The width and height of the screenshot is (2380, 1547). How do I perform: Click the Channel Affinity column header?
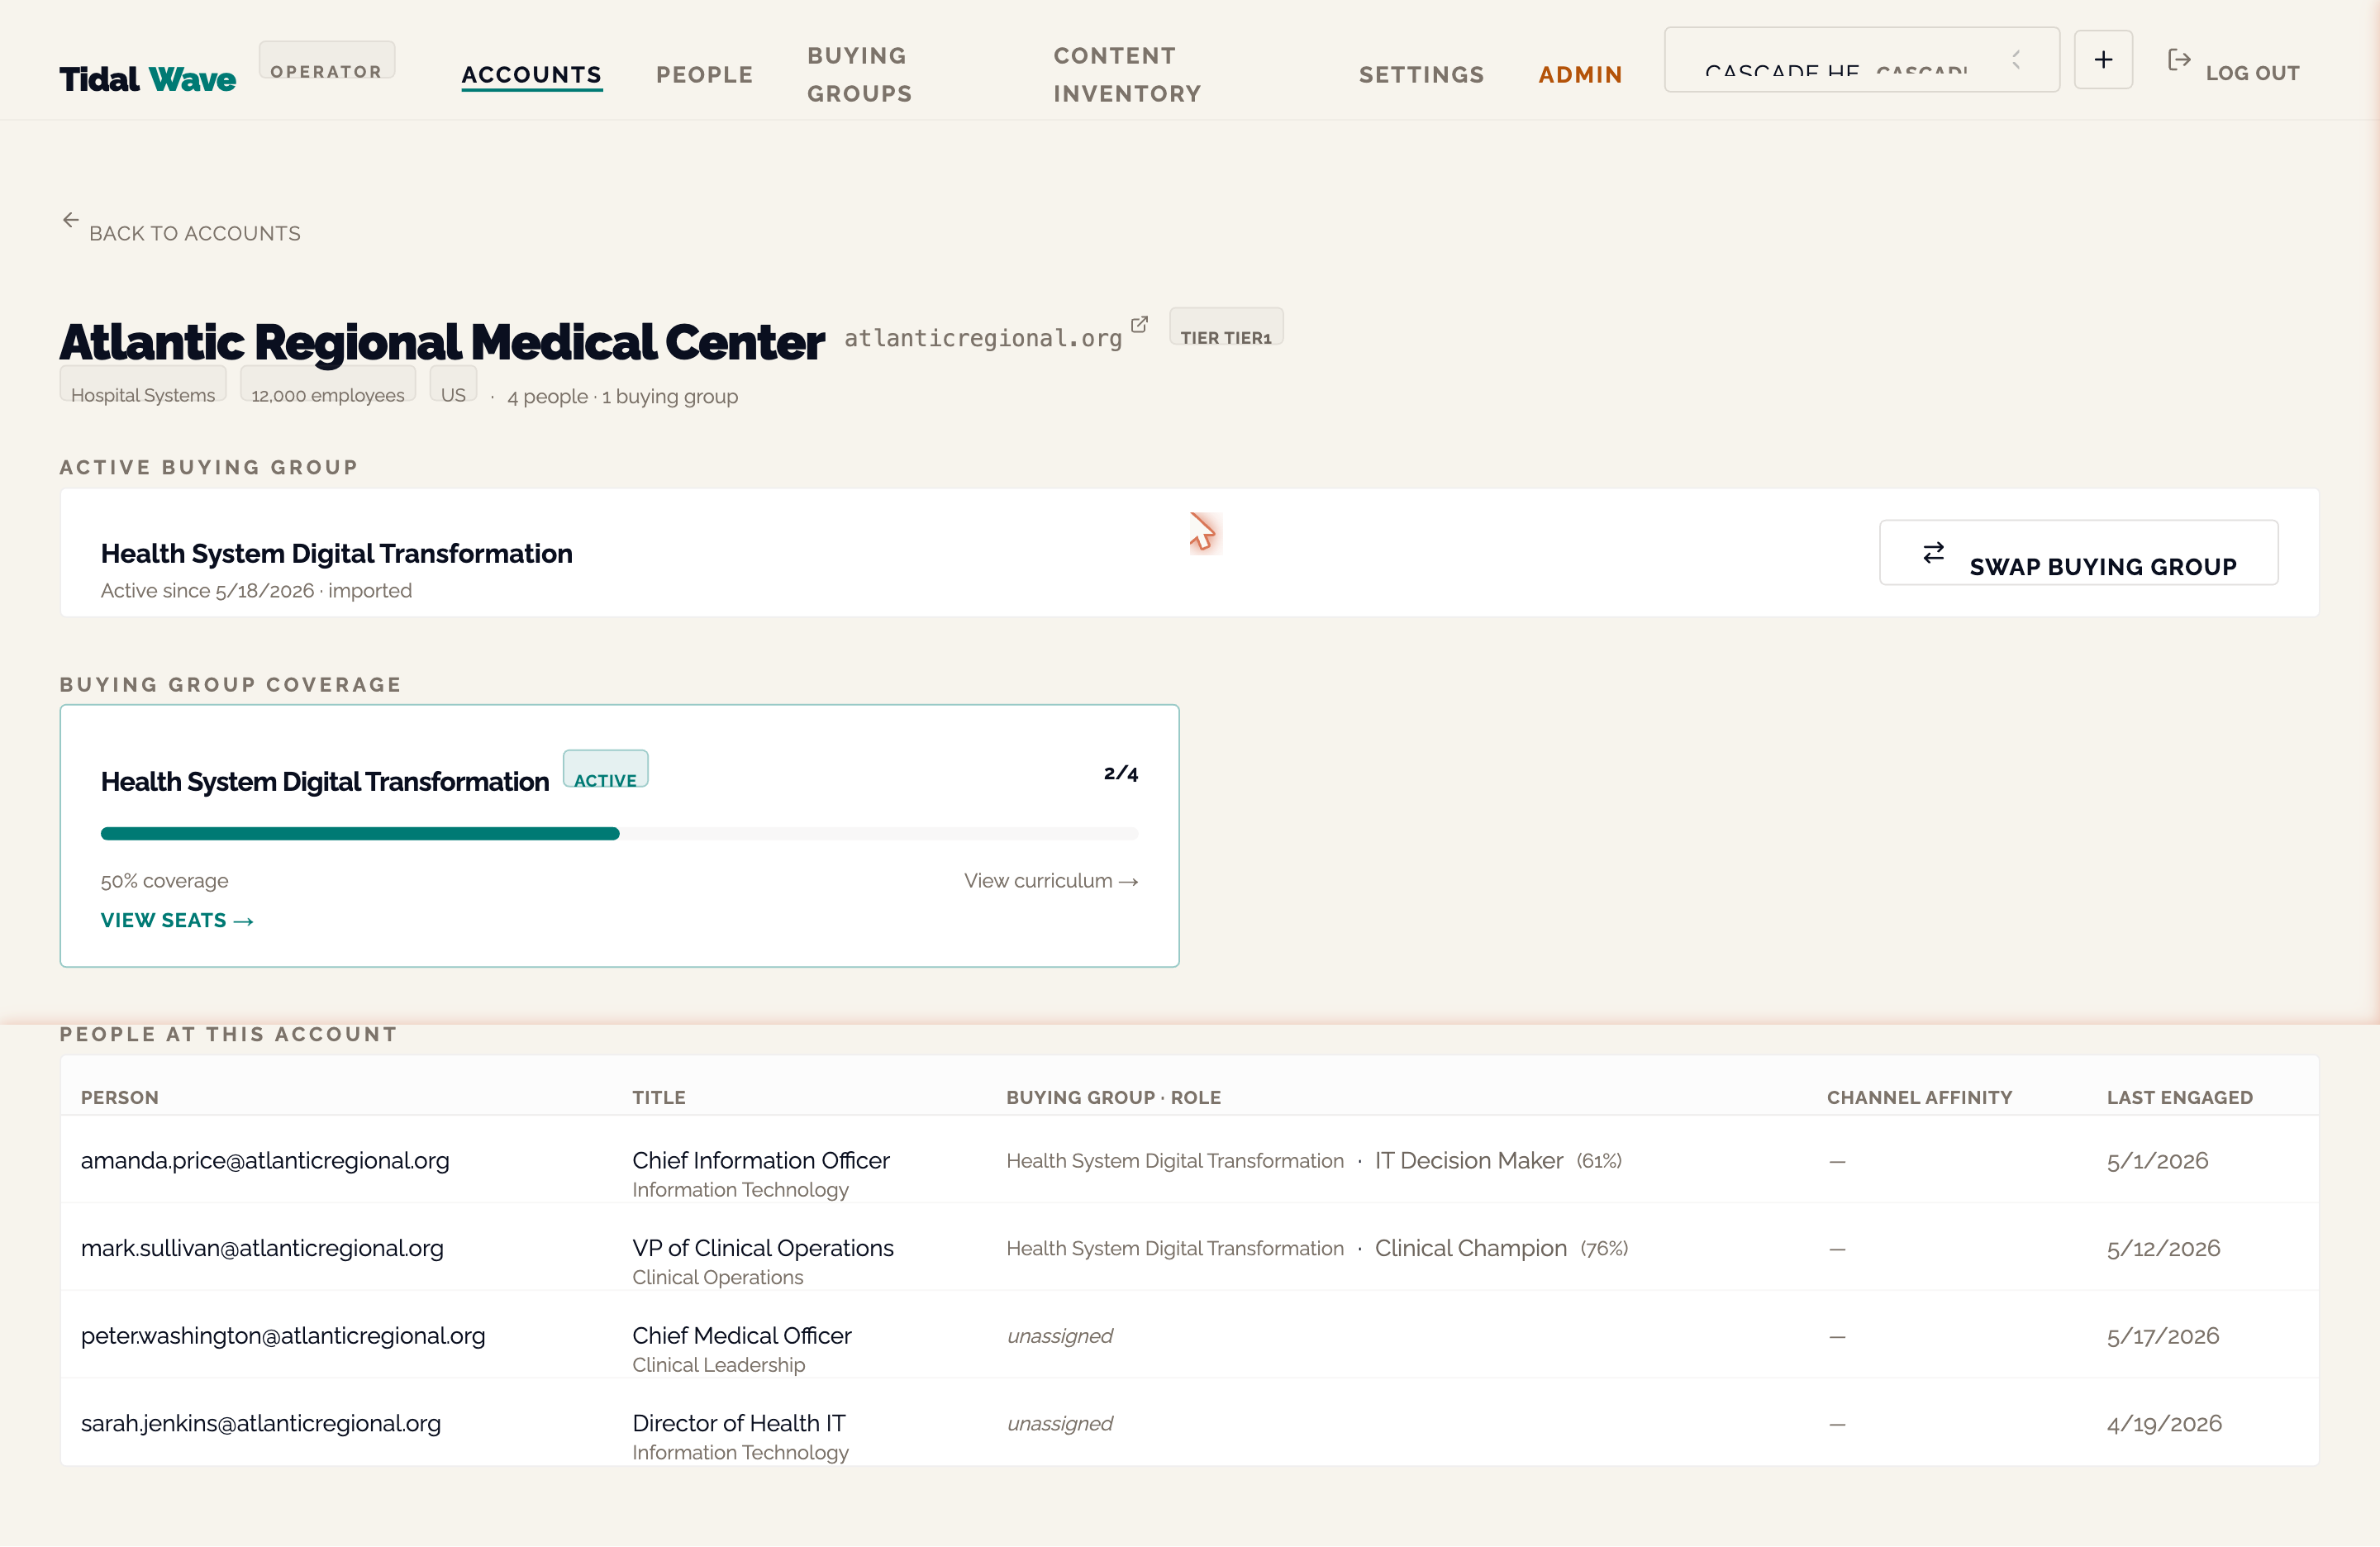pos(1919,1097)
